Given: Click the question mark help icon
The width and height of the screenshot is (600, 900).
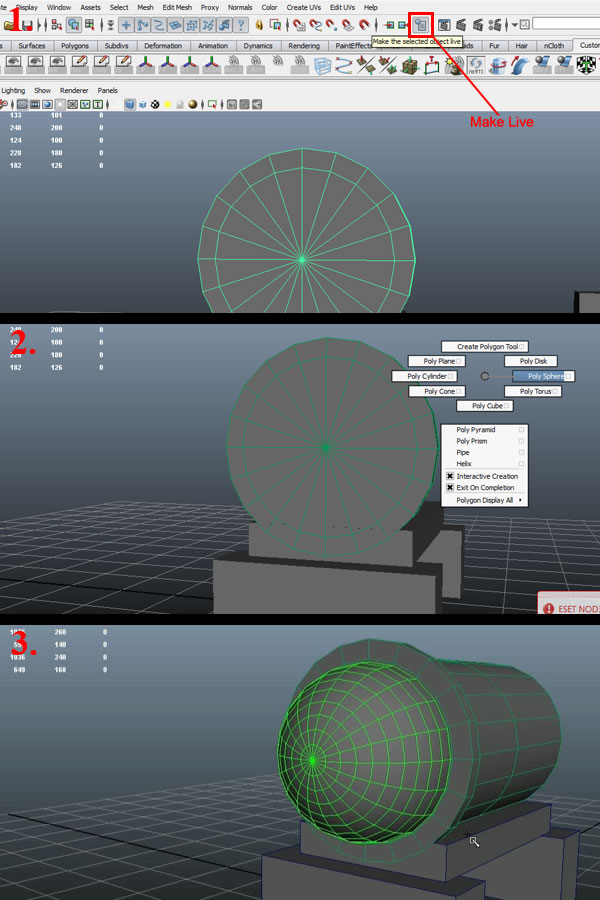Looking at the screenshot, I should pos(240,24).
